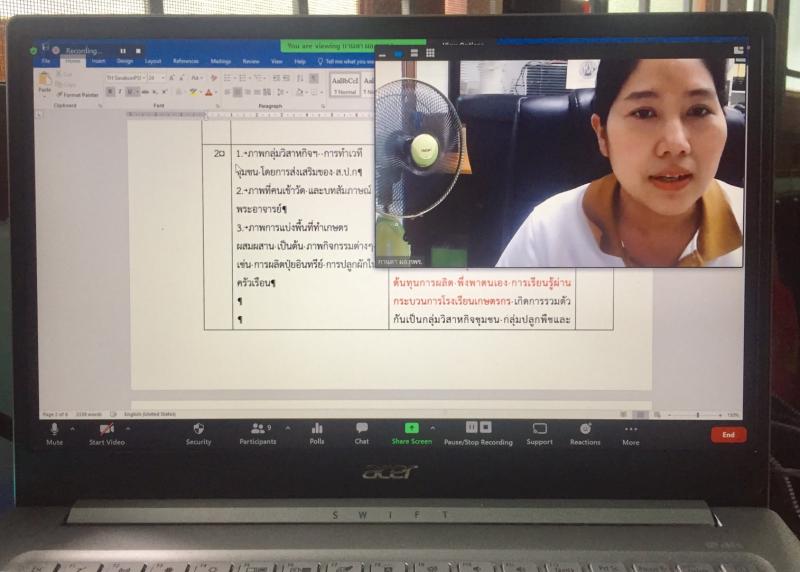Click the red End button
The image size is (800, 572).
pyautogui.click(x=728, y=435)
